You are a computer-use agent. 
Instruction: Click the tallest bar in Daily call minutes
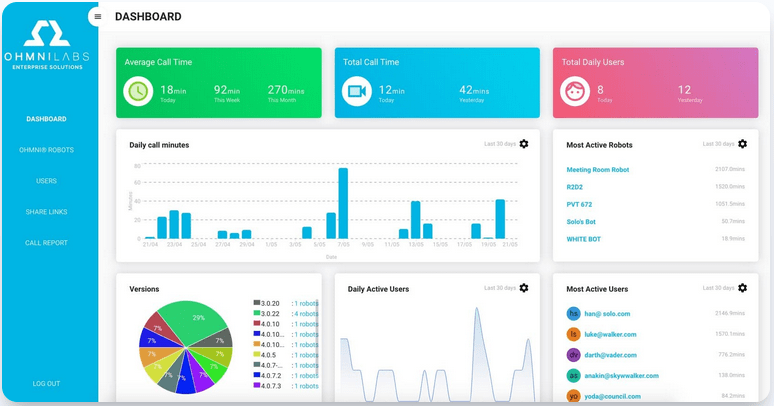[343, 203]
